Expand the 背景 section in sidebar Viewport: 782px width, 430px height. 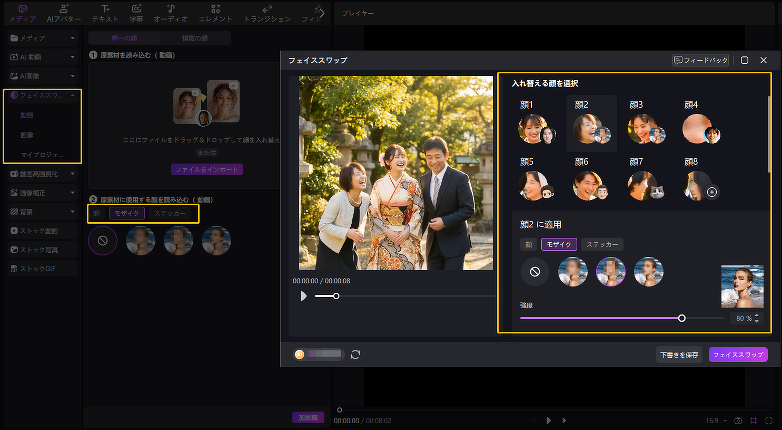[40, 211]
